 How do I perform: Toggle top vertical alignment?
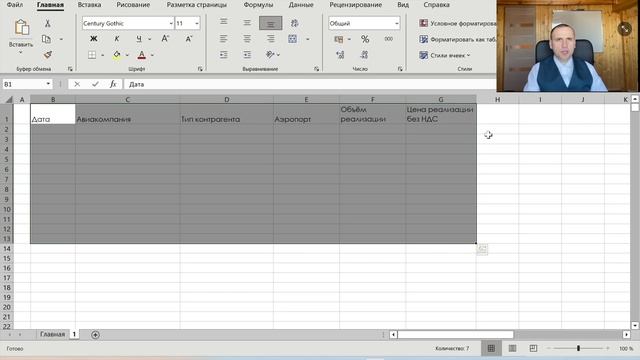[223, 22]
